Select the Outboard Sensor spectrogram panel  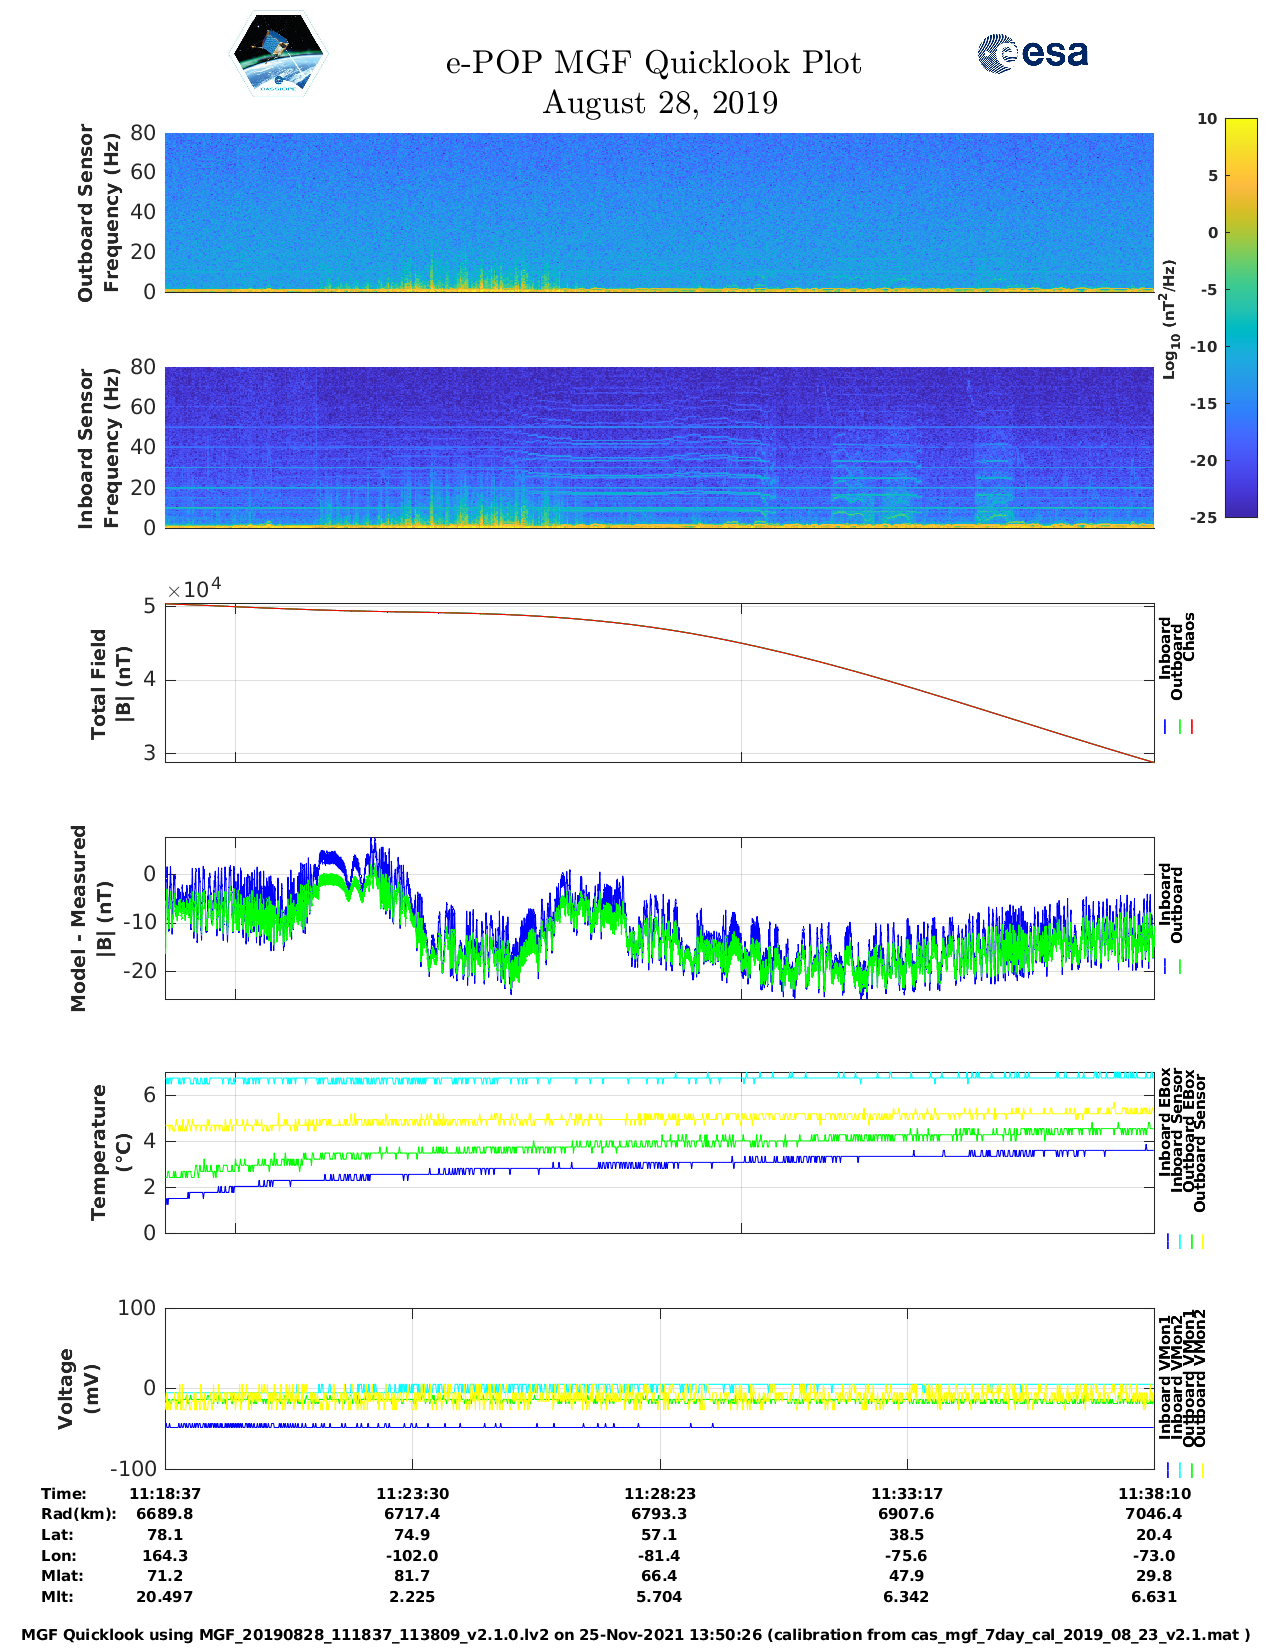pyautogui.click(x=659, y=211)
